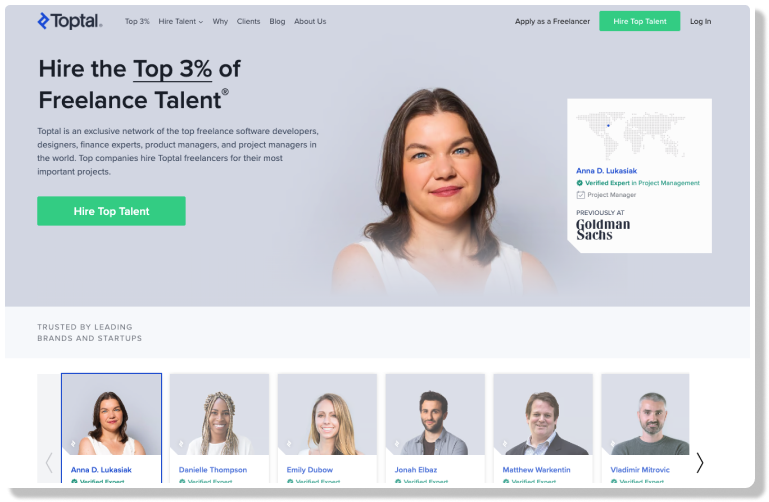The width and height of the screenshot is (769, 502).
Task: Click the Log In link
Action: pyautogui.click(x=700, y=22)
